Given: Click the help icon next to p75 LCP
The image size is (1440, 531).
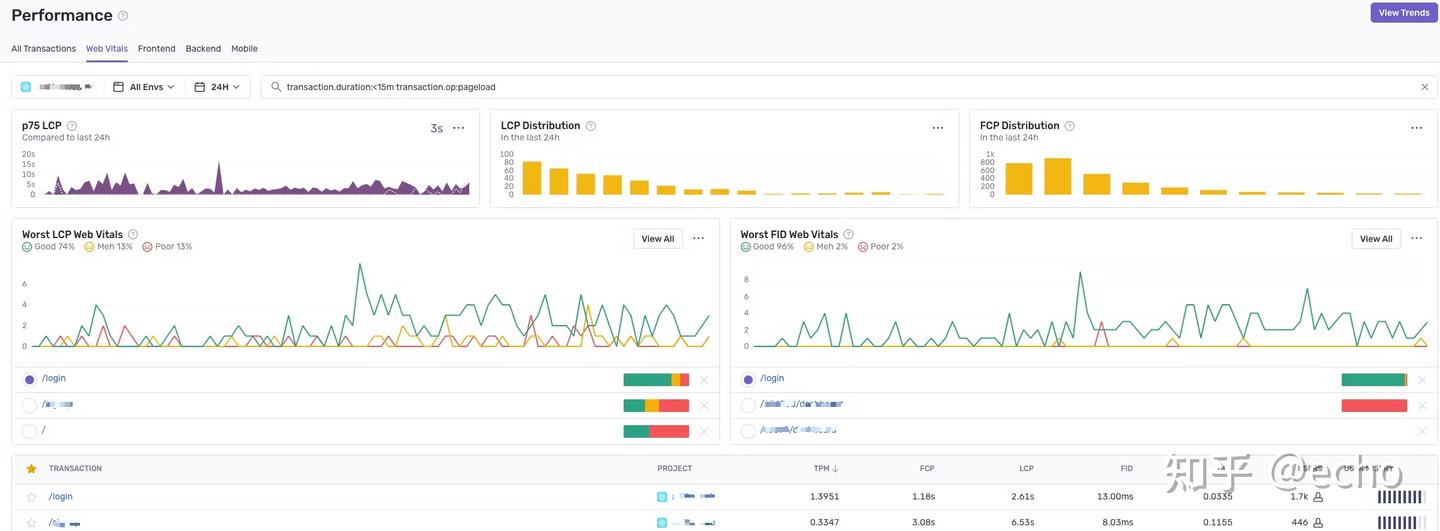Looking at the screenshot, I should pos(72,126).
